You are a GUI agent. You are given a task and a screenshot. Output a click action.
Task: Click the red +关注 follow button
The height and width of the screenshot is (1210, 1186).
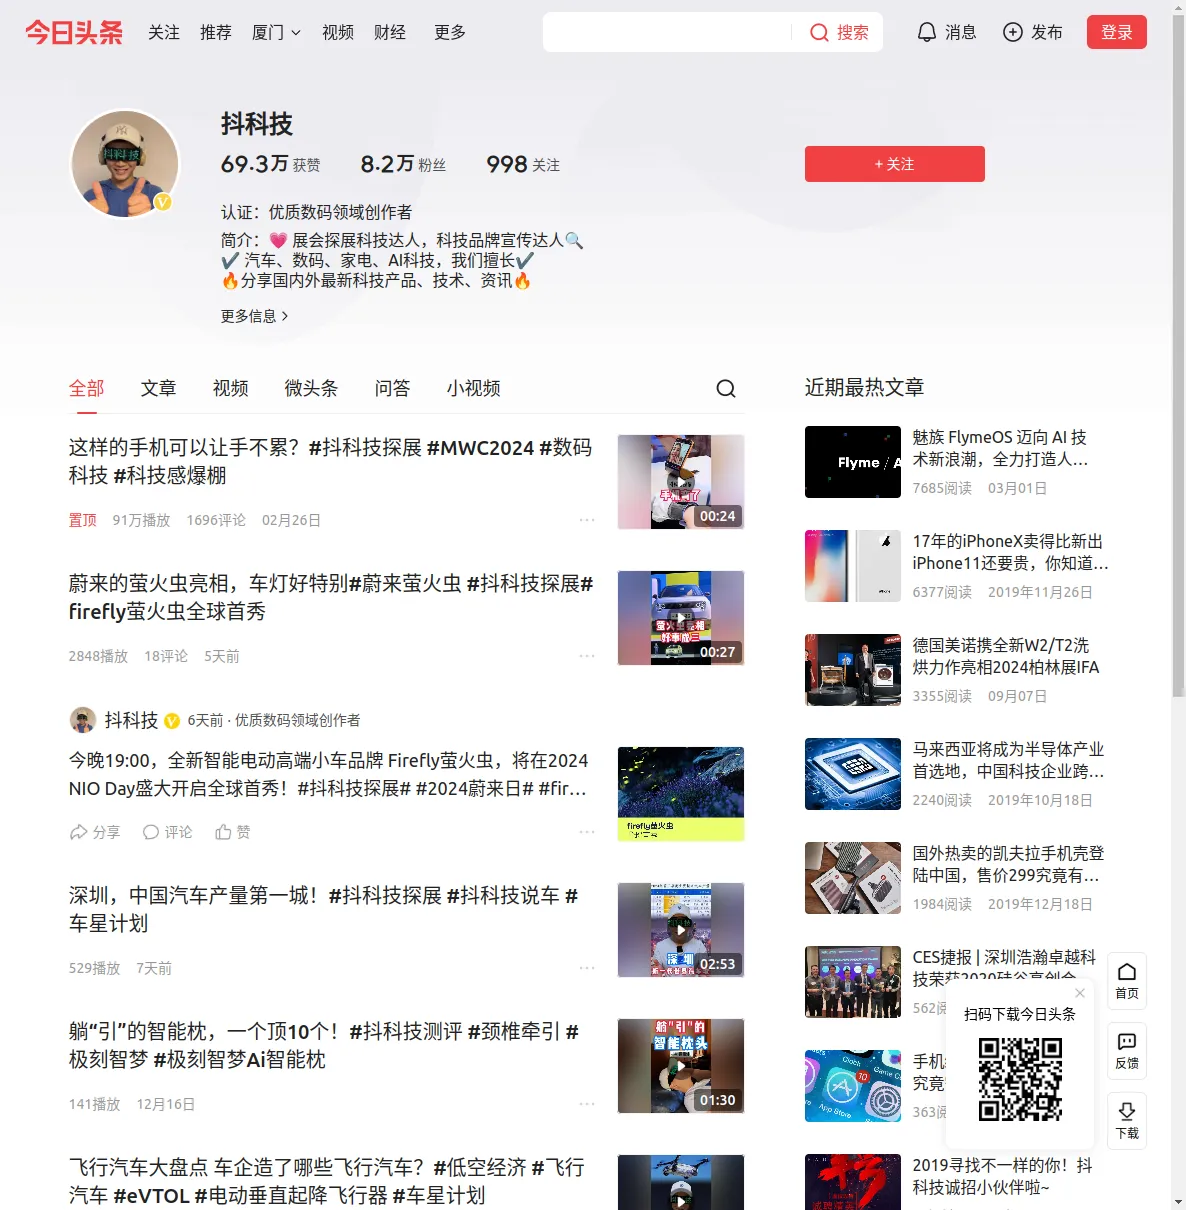(895, 164)
